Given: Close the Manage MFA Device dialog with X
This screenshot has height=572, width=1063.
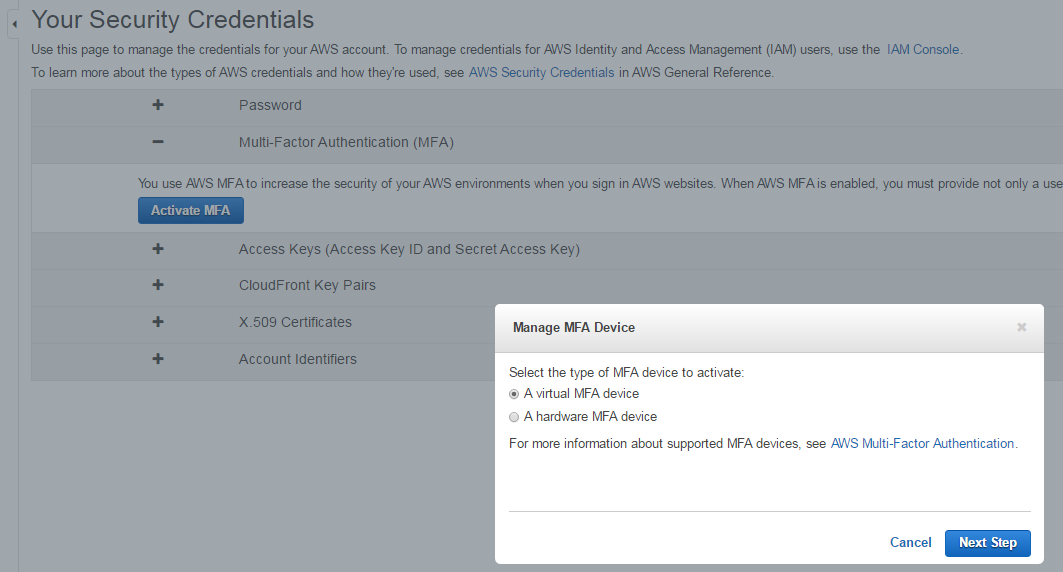Looking at the screenshot, I should click(1022, 327).
